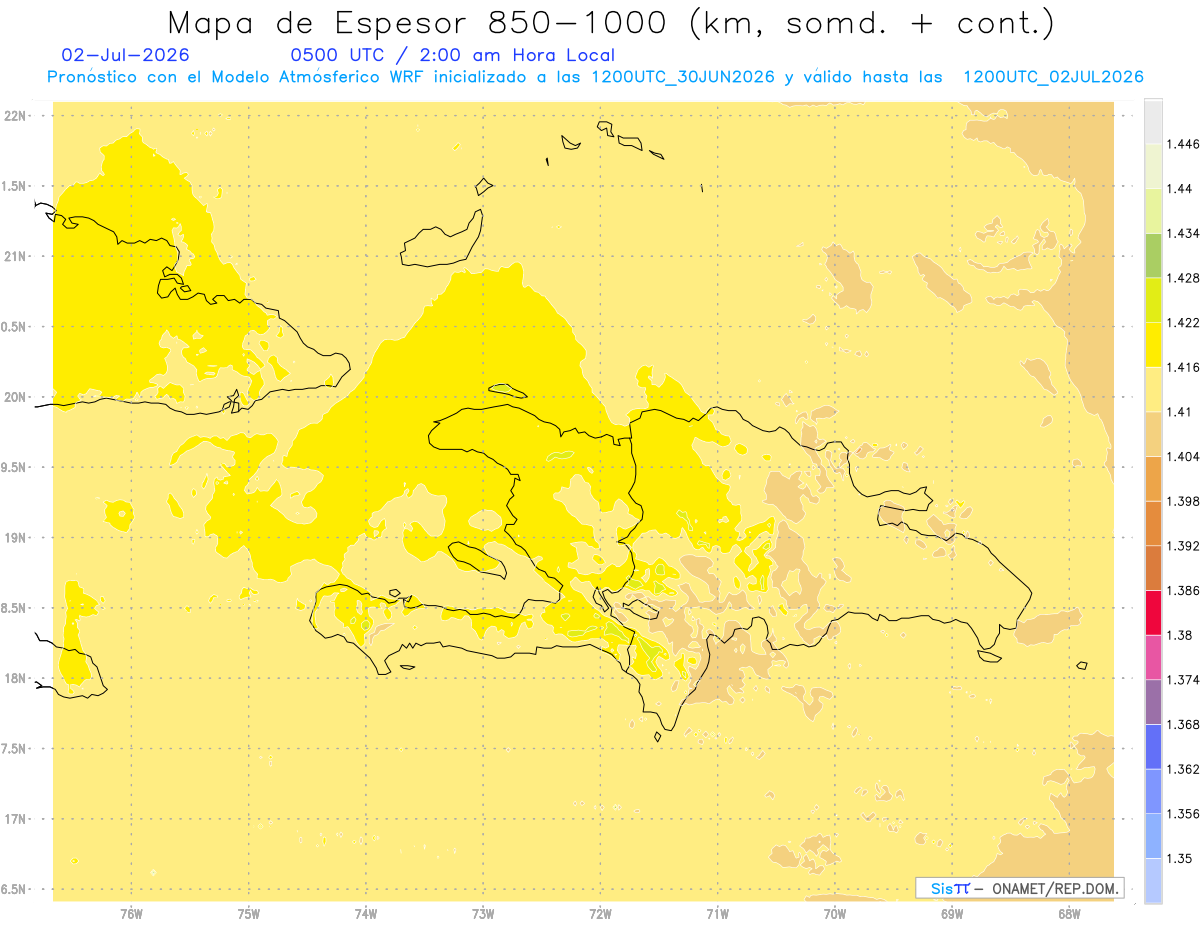Click the "1.428" colorbar value
The height and width of the screenshot is (927, 1200).
(1183, 278)
